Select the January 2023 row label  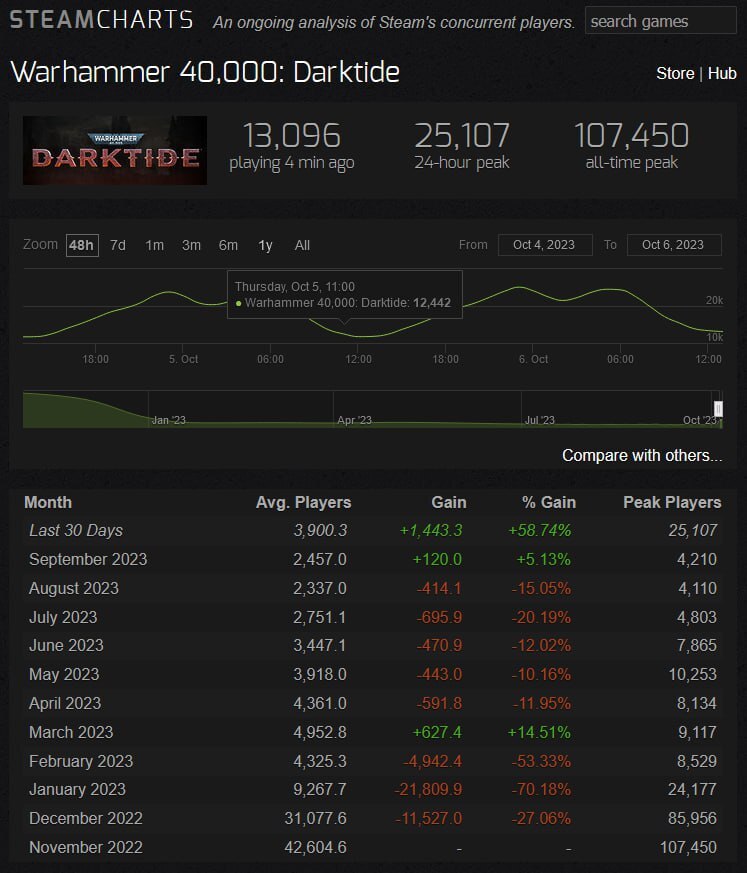[x=77, y=789]
